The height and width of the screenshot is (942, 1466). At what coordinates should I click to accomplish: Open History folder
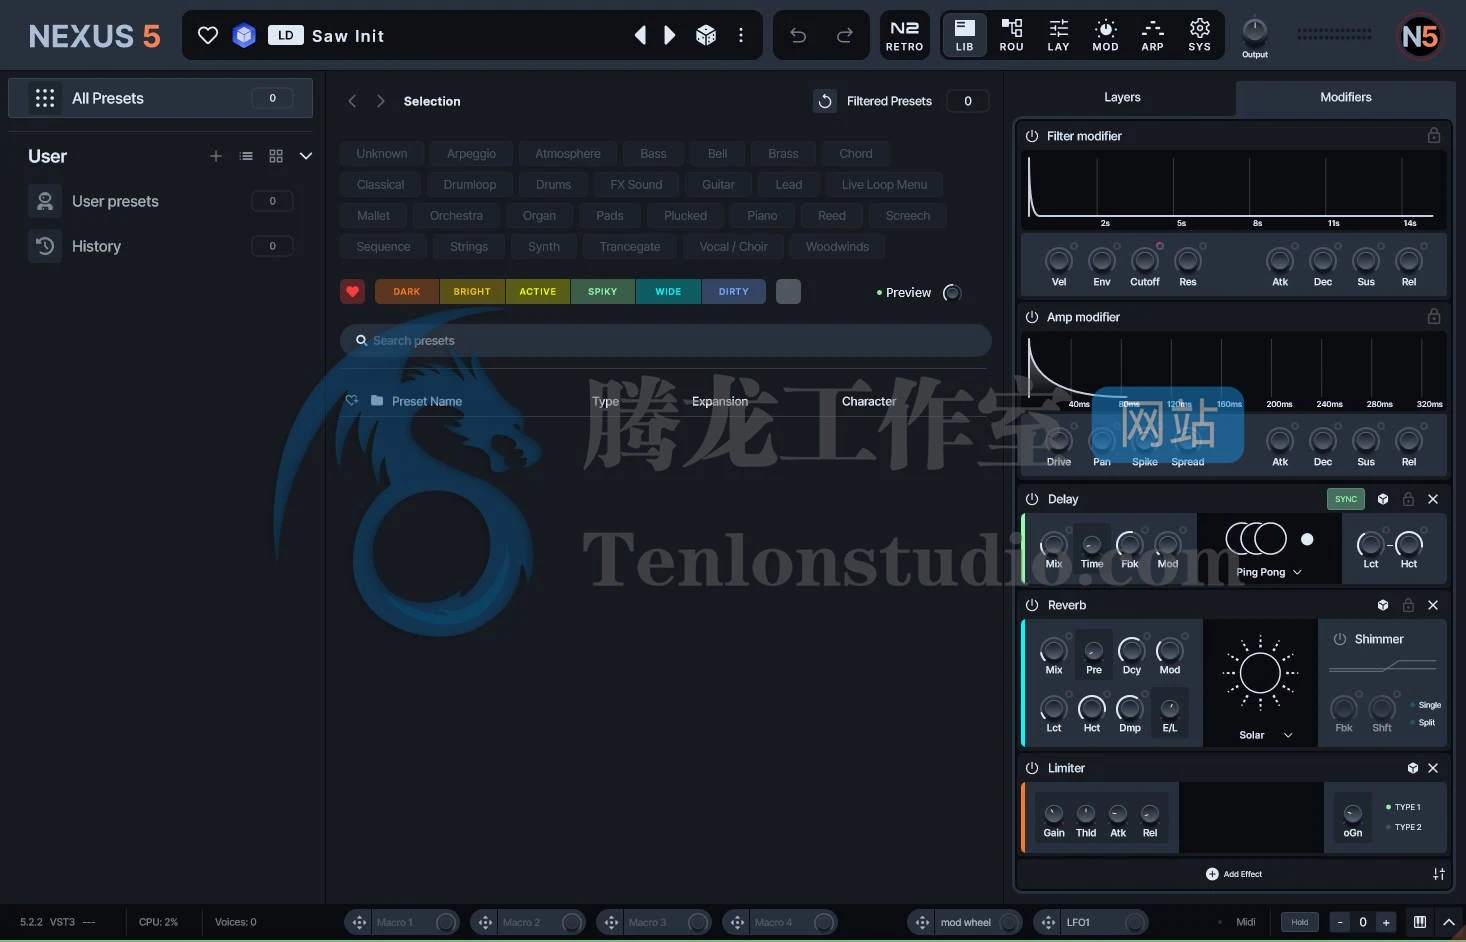pos(160,246)
